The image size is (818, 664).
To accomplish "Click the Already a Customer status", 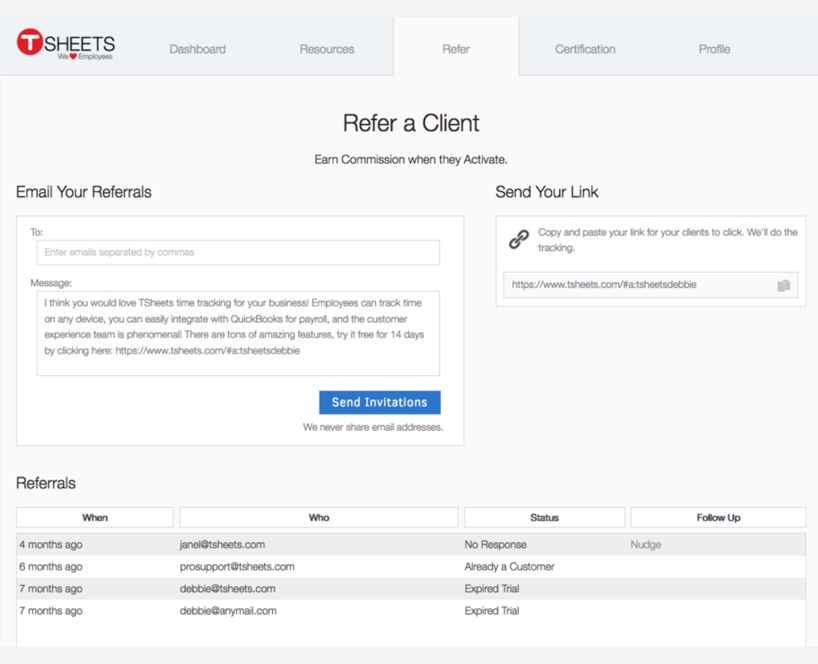I will click(x=509, y=566).
